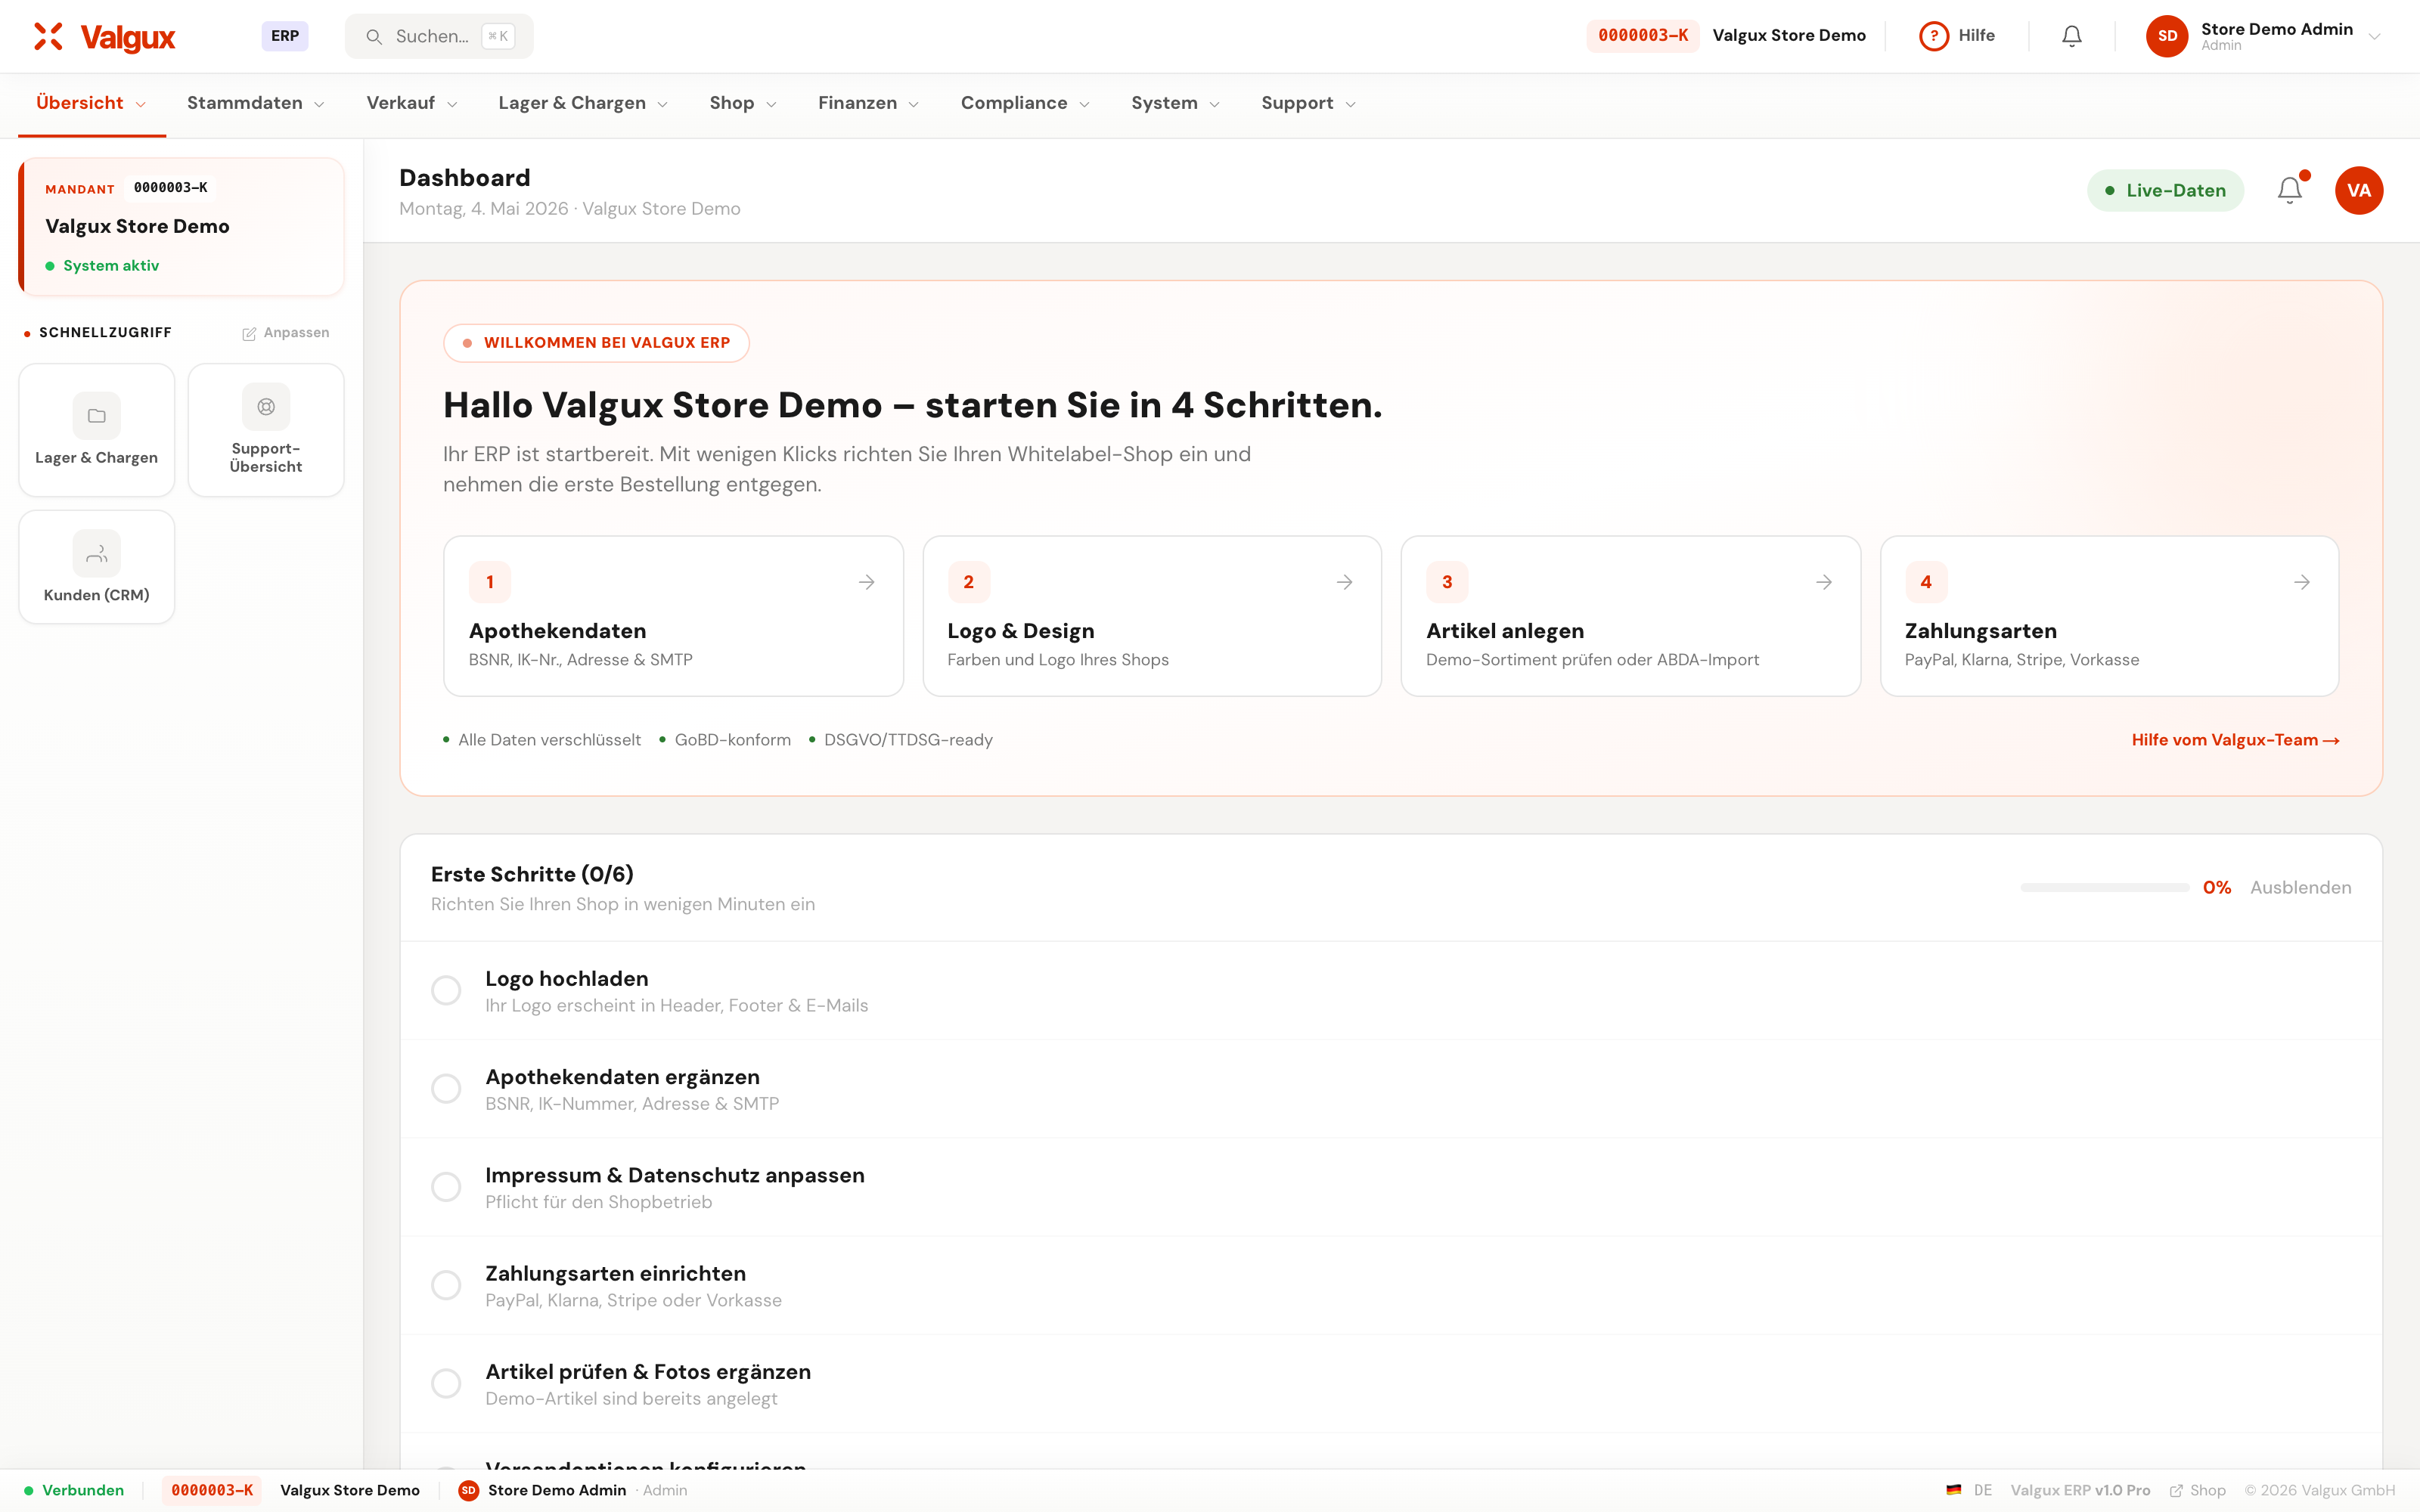2420x1512 pixels.
Task: Click the step number 1 badge
Action: [490, 582]
